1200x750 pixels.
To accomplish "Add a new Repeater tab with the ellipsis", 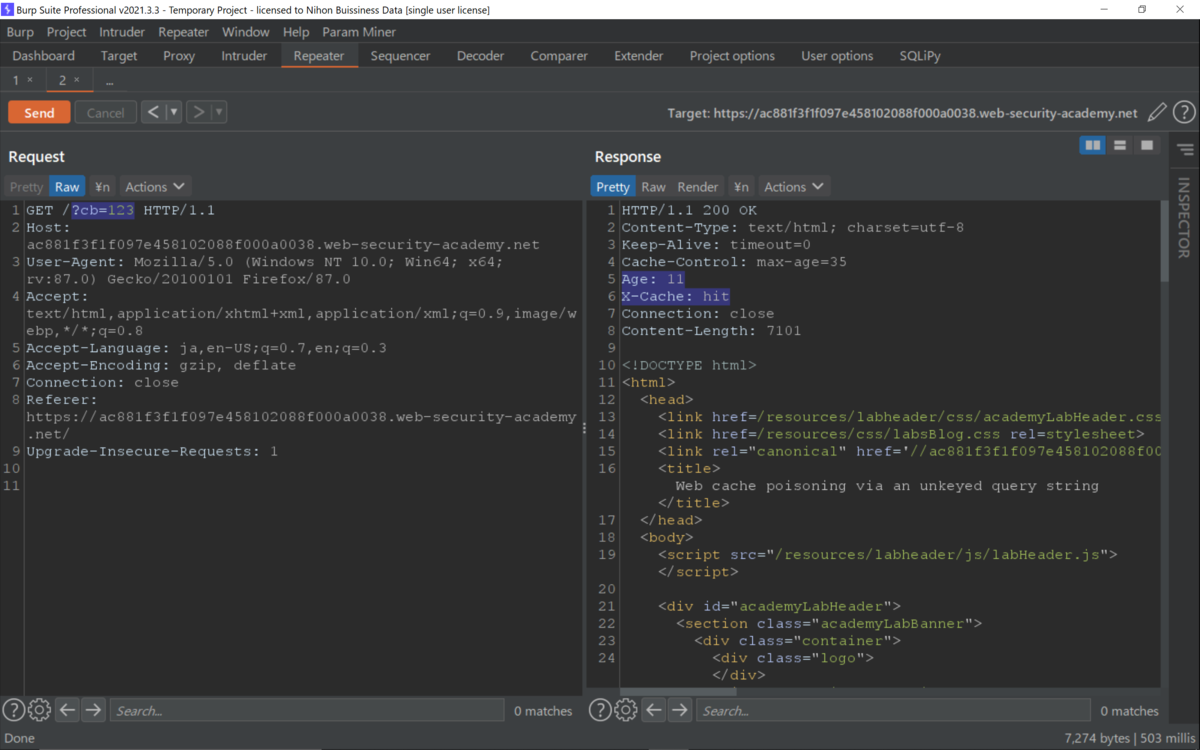I will [x=109, y=81].
